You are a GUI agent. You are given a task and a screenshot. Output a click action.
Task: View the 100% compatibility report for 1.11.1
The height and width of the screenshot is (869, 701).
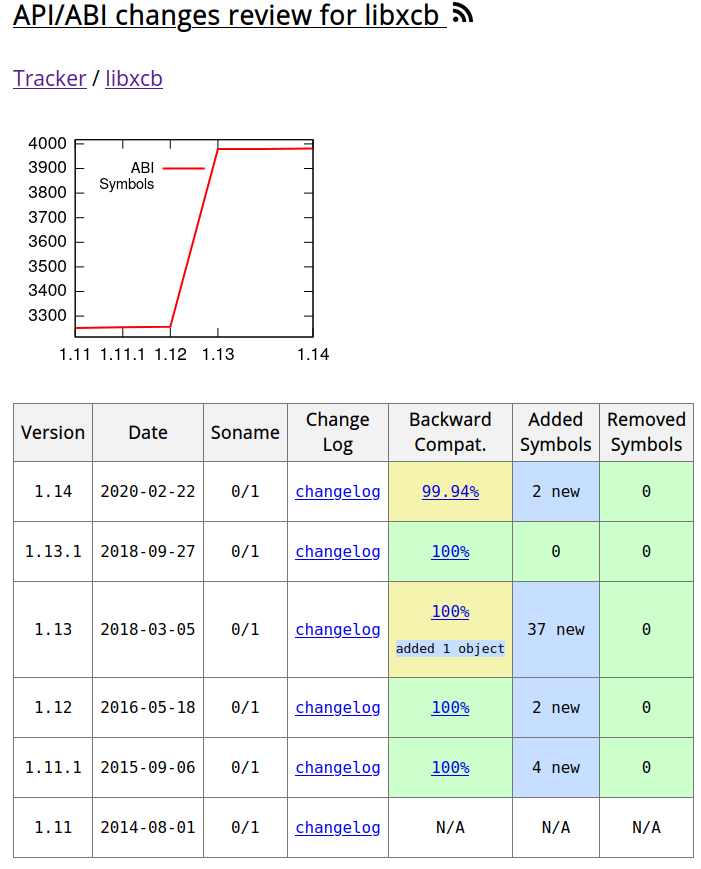point(450,768)
